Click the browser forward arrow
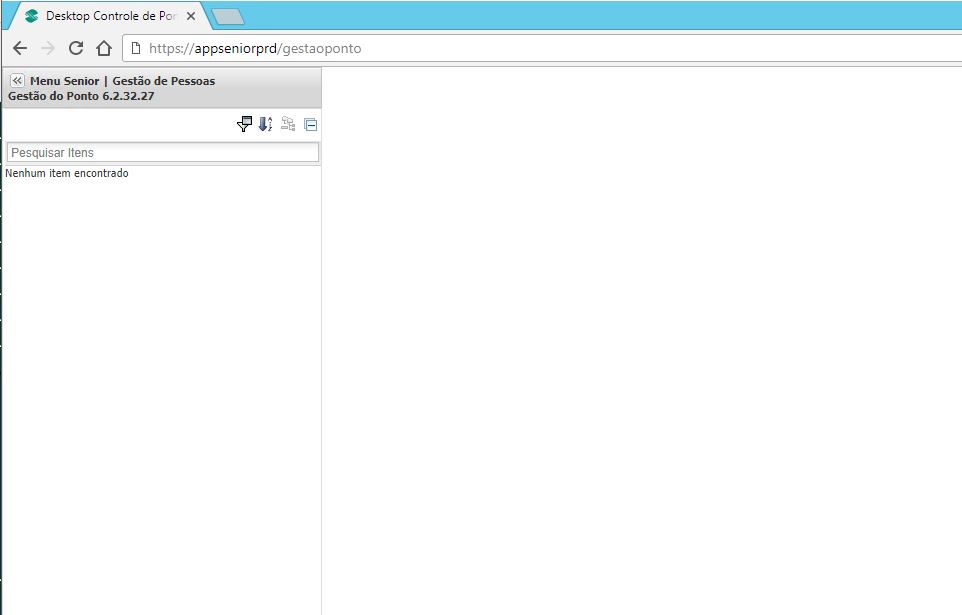Image resolution: width=962 pixels, height=615 pixels. tap(48, 48)
